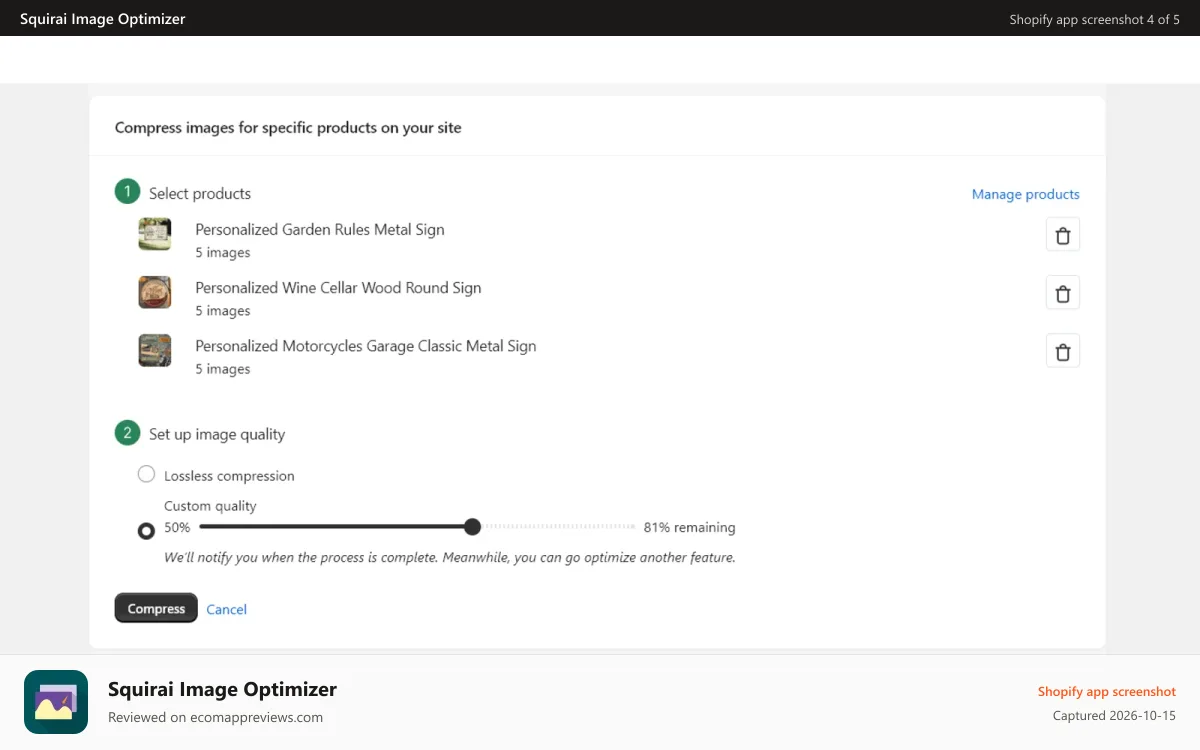Click '5 images' under Motorcycles Garage sign

coord(223,369)
